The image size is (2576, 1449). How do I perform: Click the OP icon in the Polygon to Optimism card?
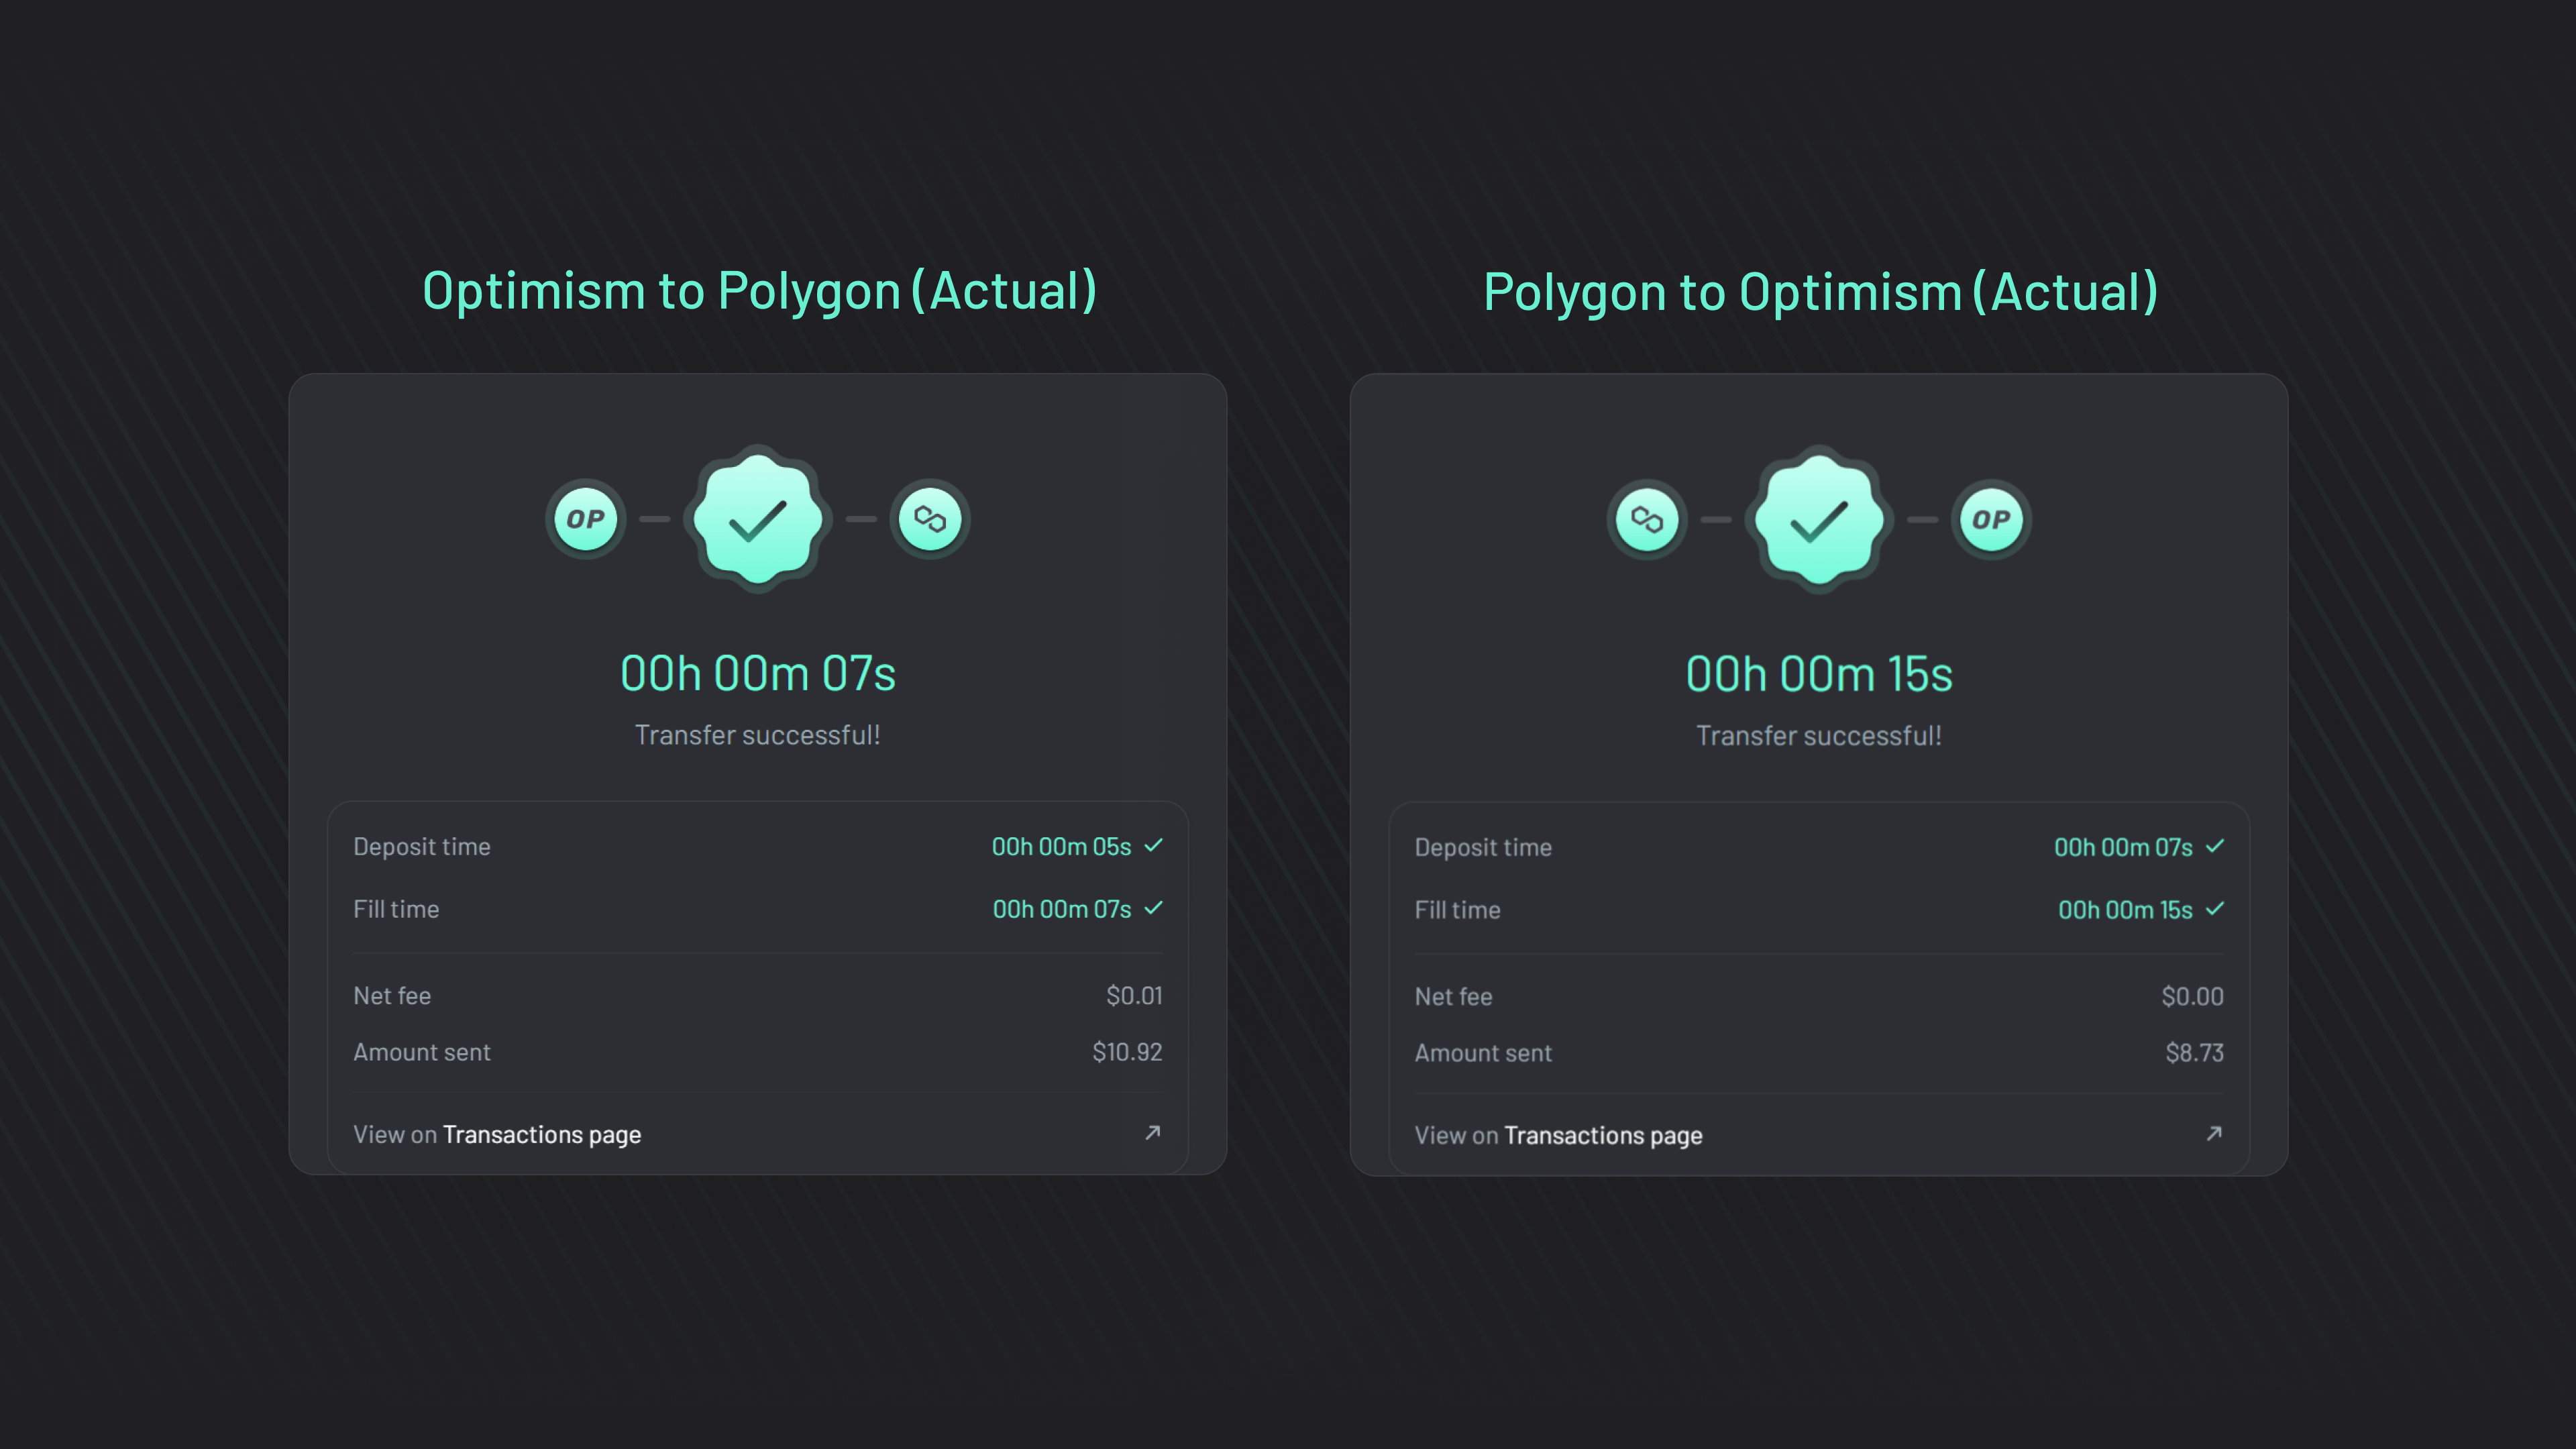coord(1991,518)
